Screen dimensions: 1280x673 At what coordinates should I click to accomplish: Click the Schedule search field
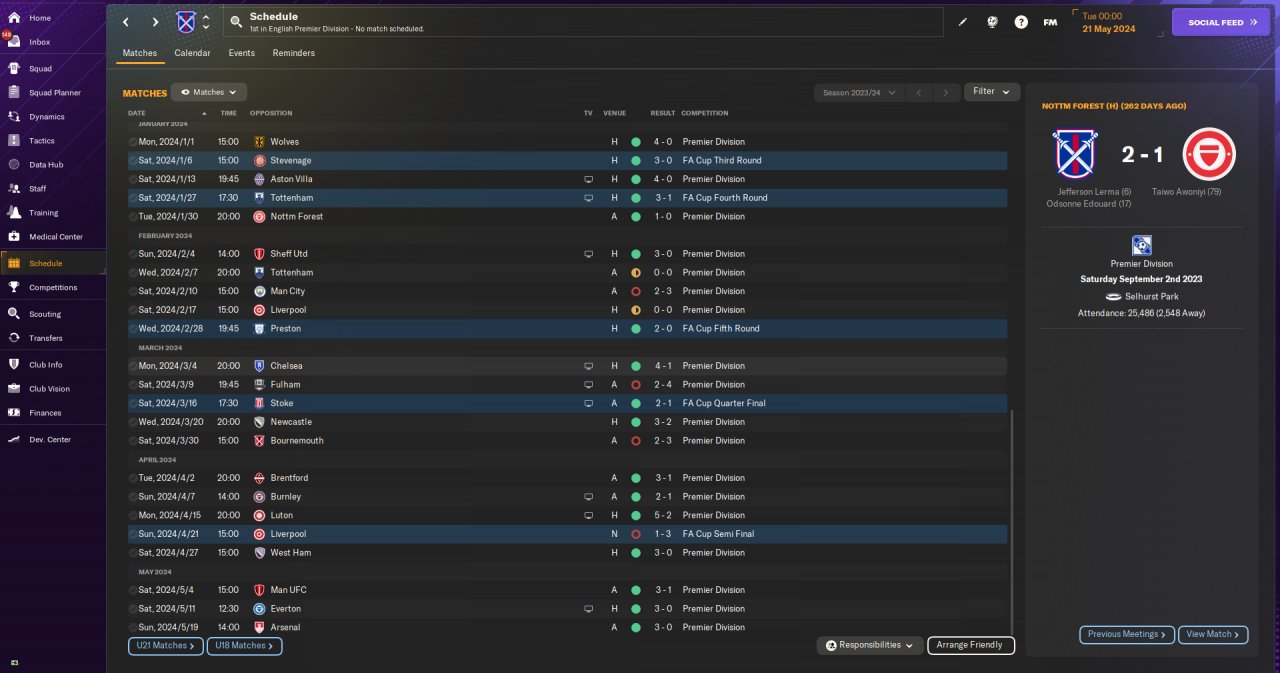(583, 22)
